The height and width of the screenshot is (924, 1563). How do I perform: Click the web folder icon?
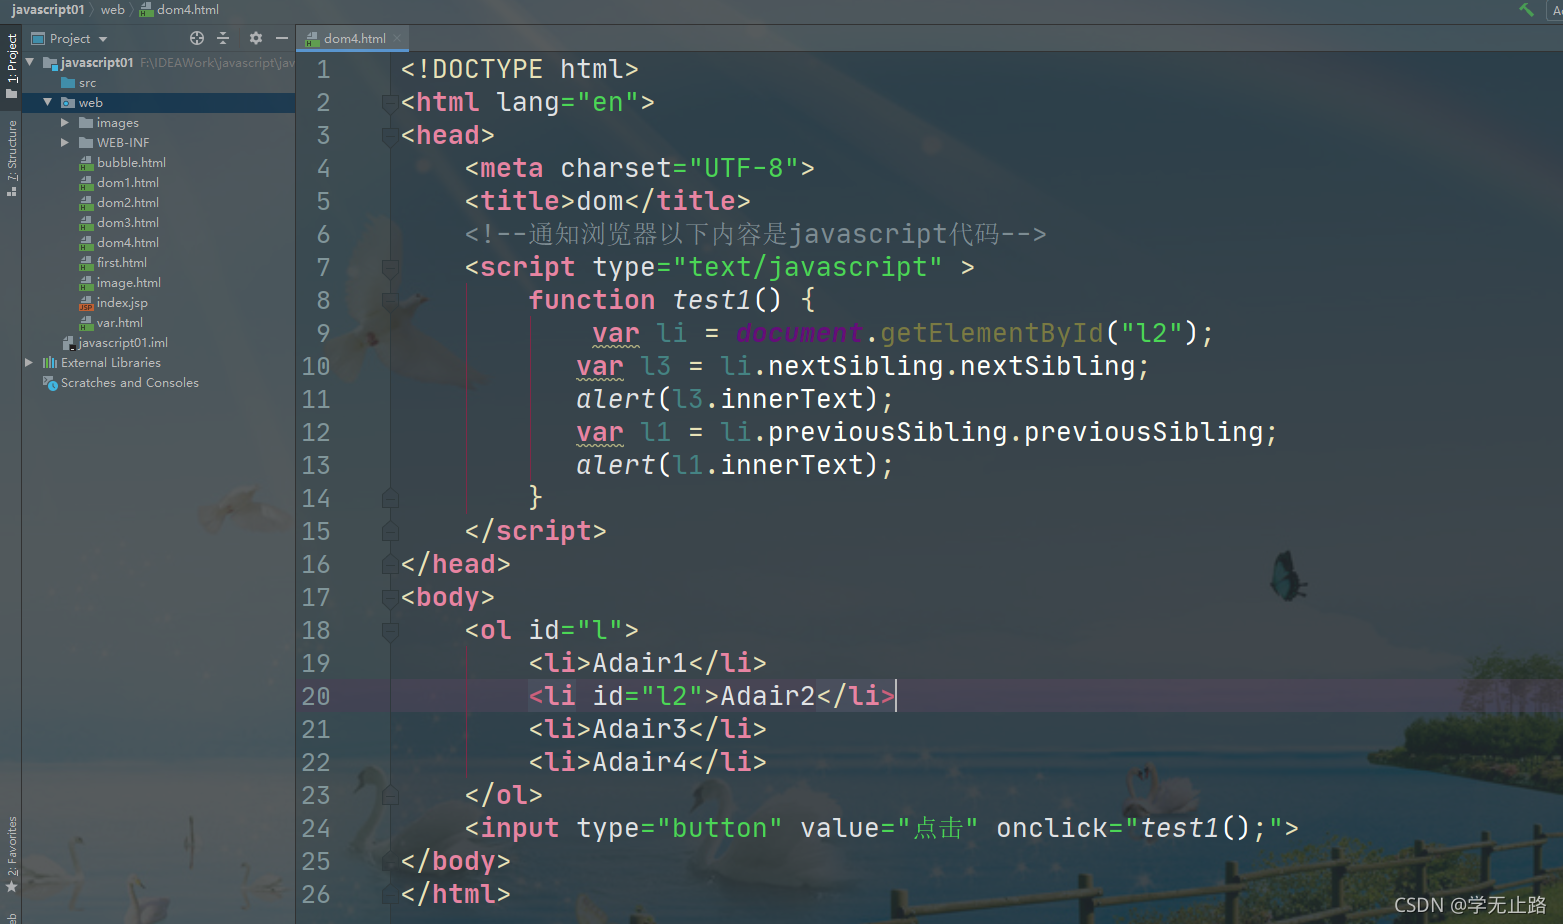68,103
